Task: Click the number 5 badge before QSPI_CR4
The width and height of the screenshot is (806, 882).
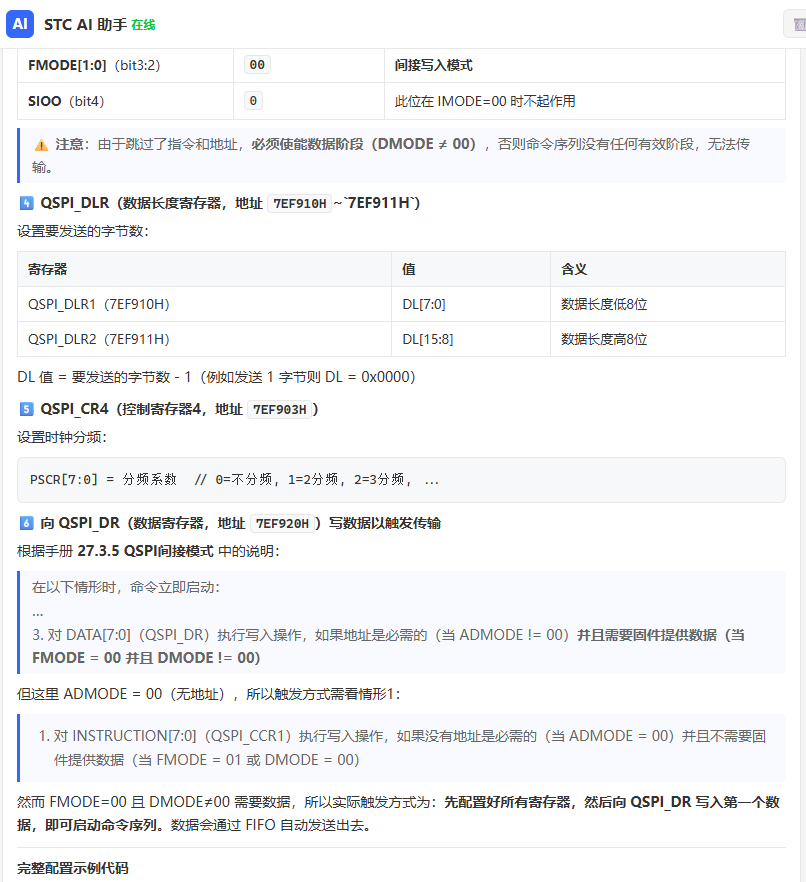Action: [26, 409]
